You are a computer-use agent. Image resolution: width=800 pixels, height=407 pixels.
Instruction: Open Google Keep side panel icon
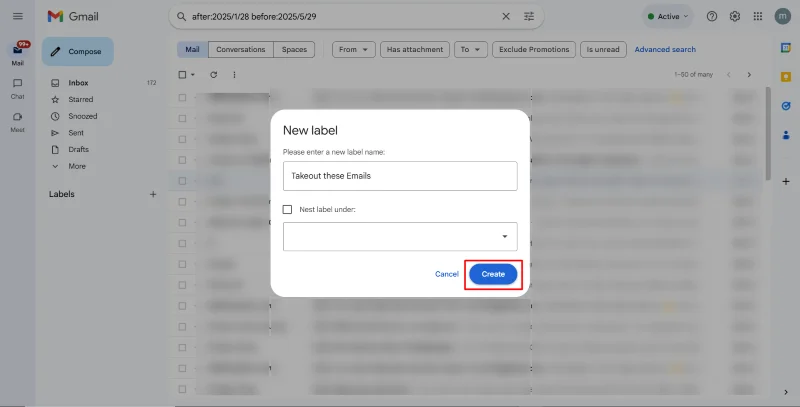coord(786,77)
